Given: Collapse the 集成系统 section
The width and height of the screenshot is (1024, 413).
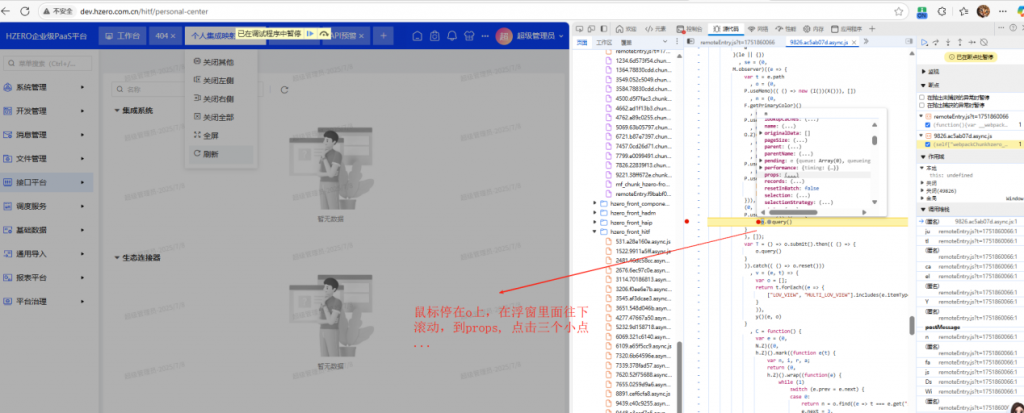Looking at the screenshot, I should click(x=118, y=110).
